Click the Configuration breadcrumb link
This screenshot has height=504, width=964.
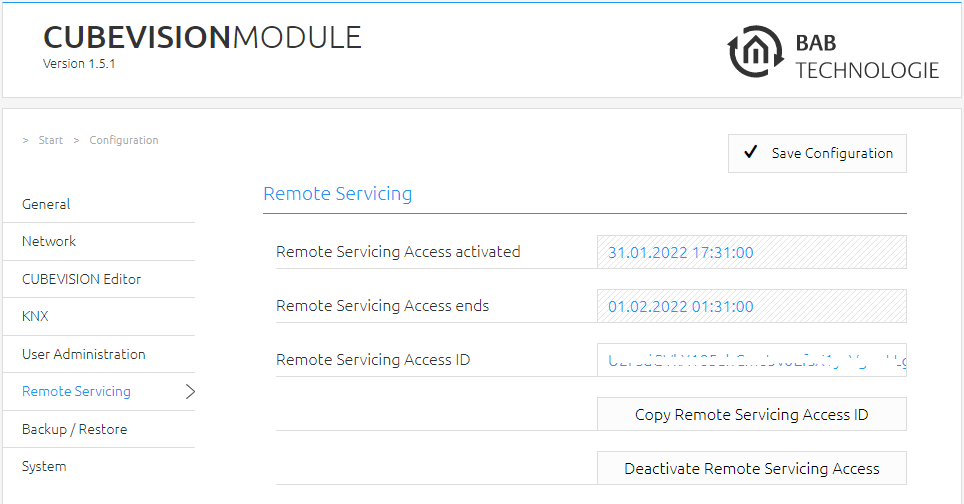(124, 140)
